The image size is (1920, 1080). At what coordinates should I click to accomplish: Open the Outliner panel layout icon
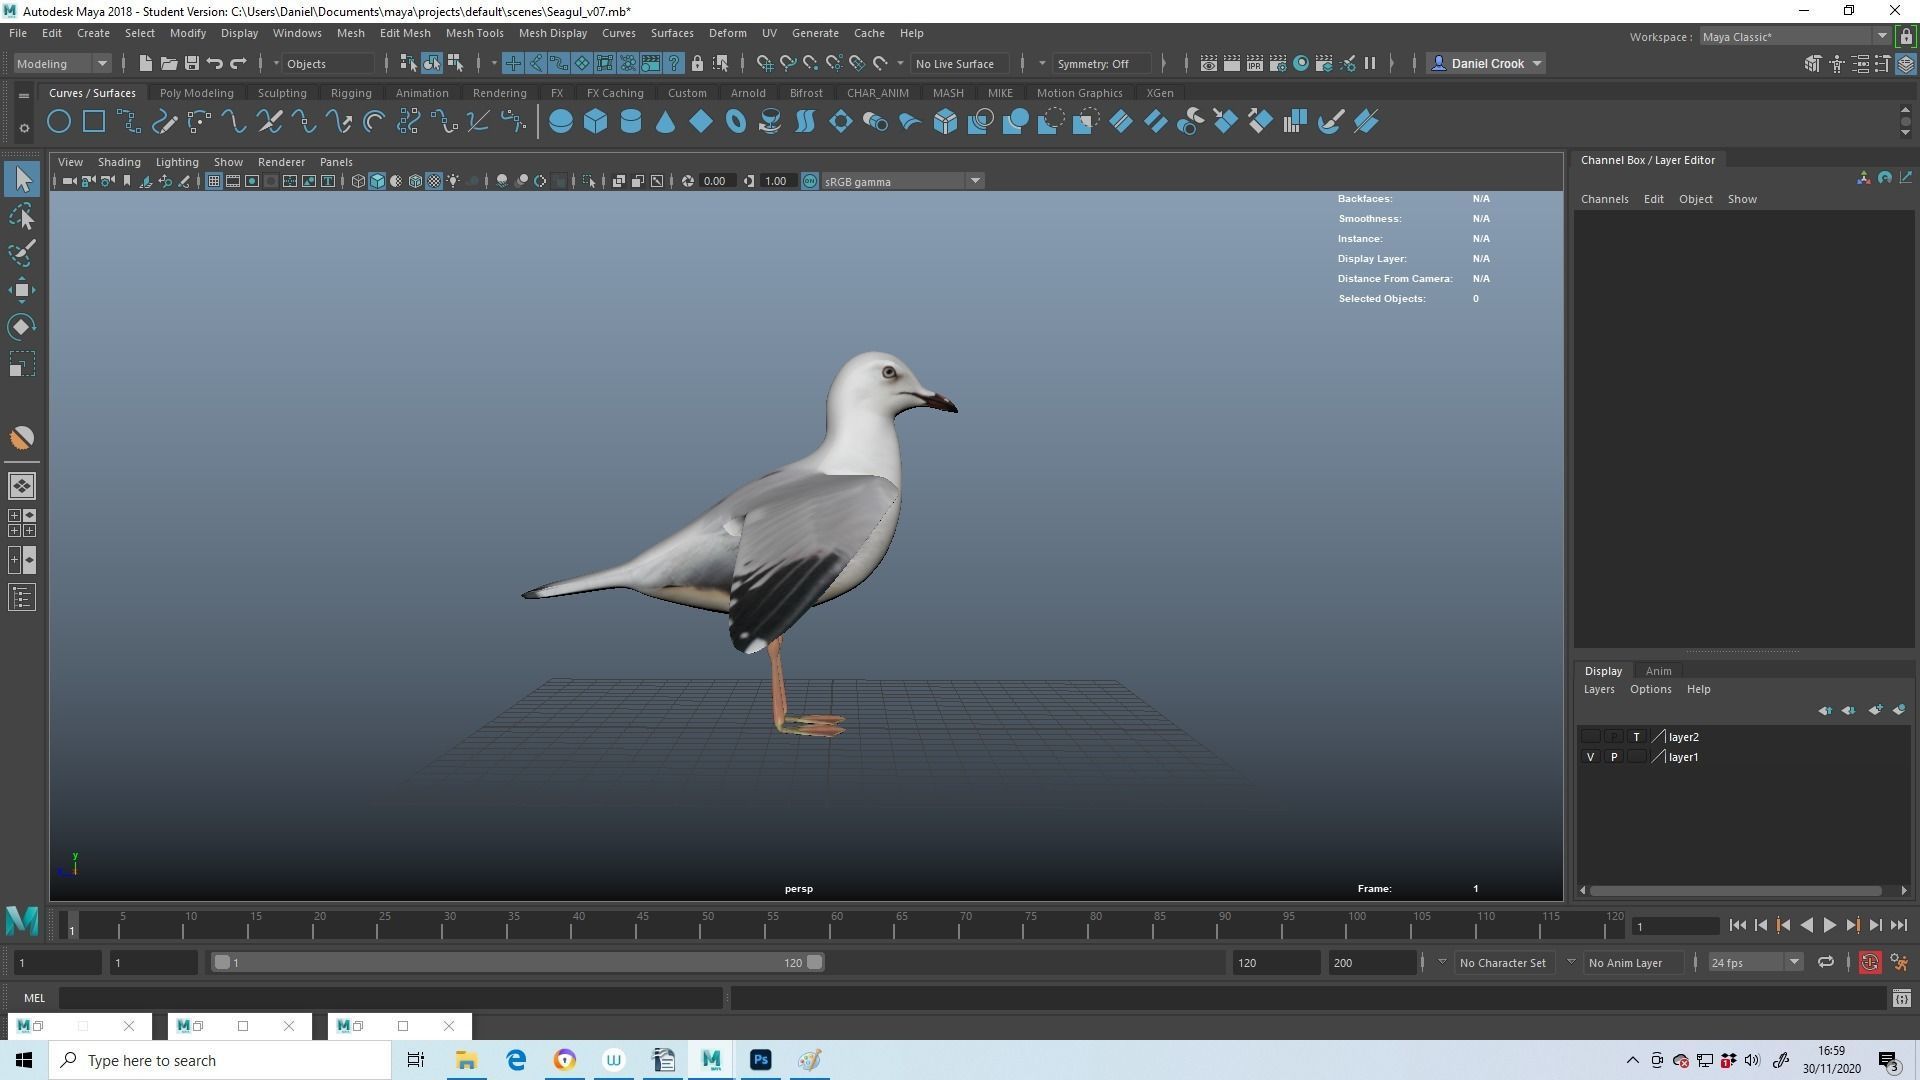pyautogui.click(x=22, y=598)
